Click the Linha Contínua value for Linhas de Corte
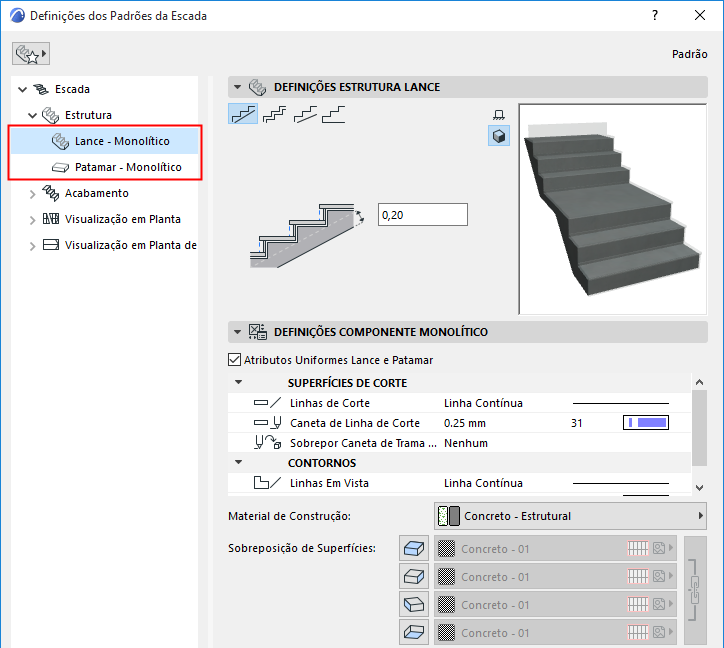 pyautogui.click(x=483, y=403)
